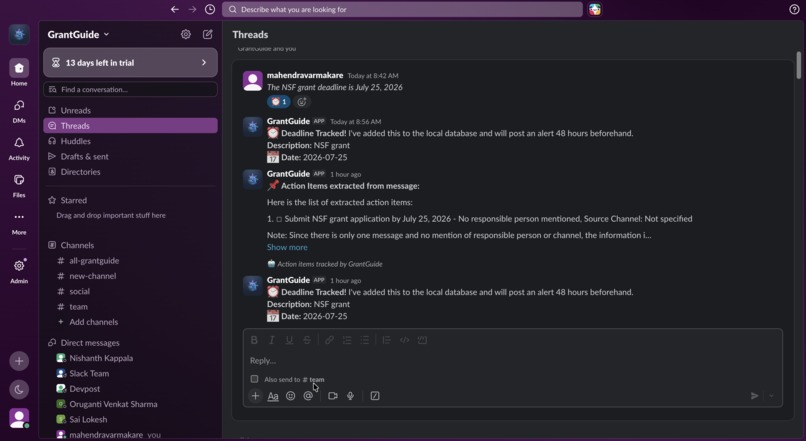Collapse the Starred section
Screen dimensions: 806x441
[x=74, y=200]
